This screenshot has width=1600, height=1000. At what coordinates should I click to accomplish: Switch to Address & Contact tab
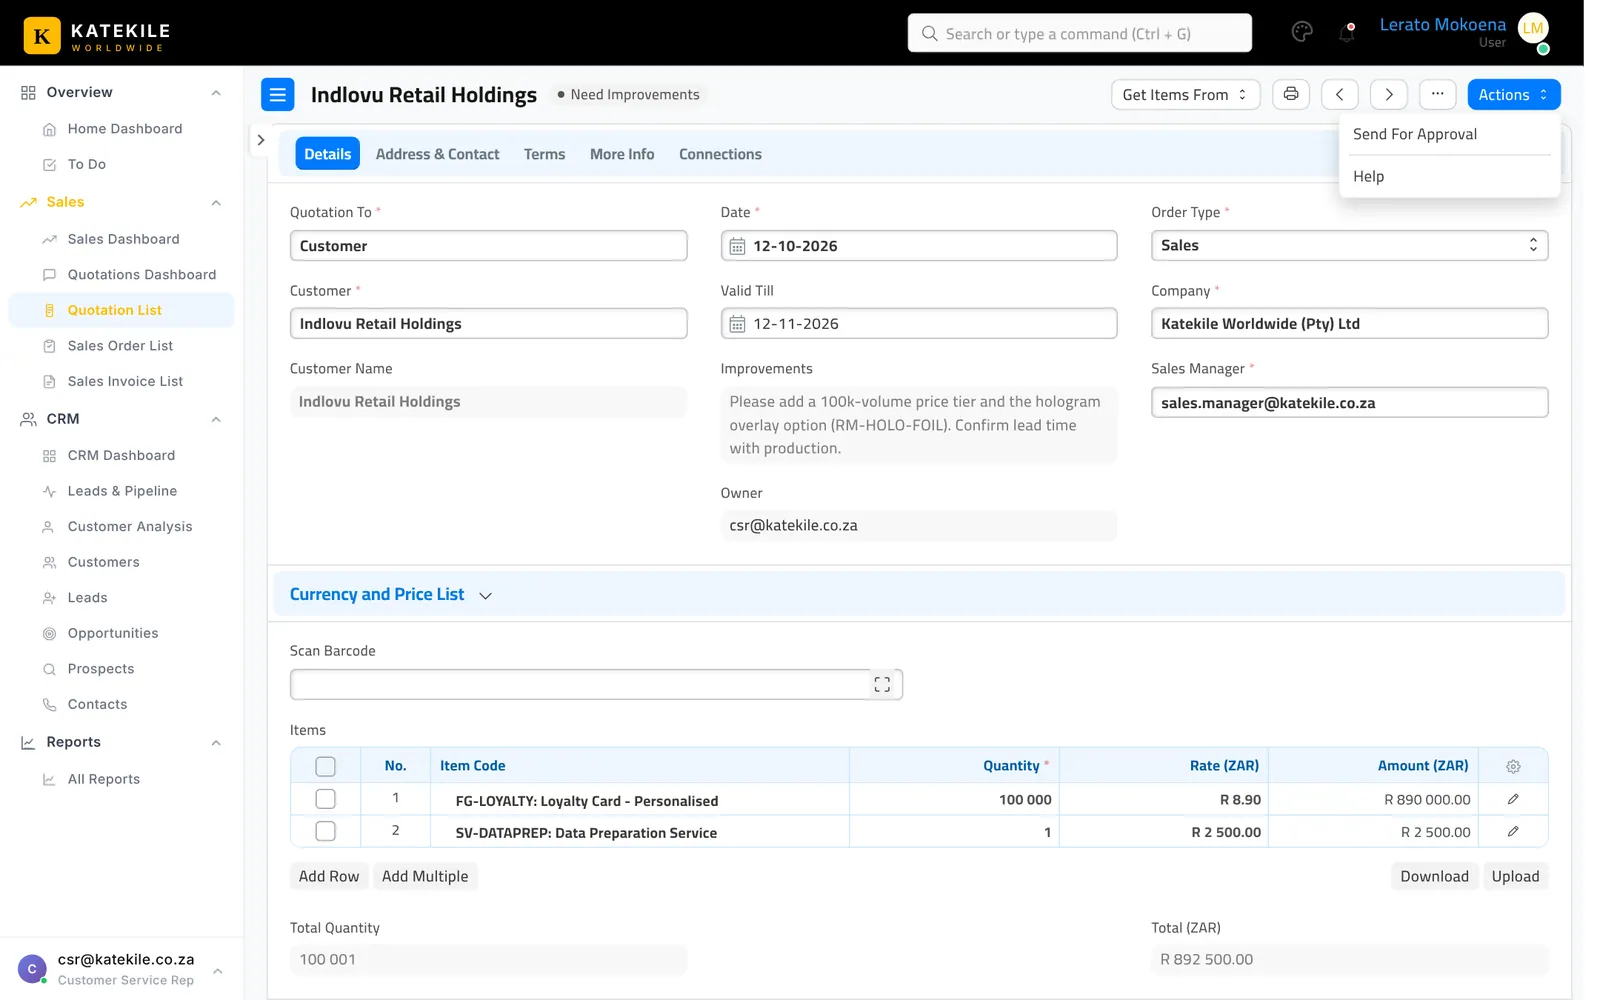point(437,154)
